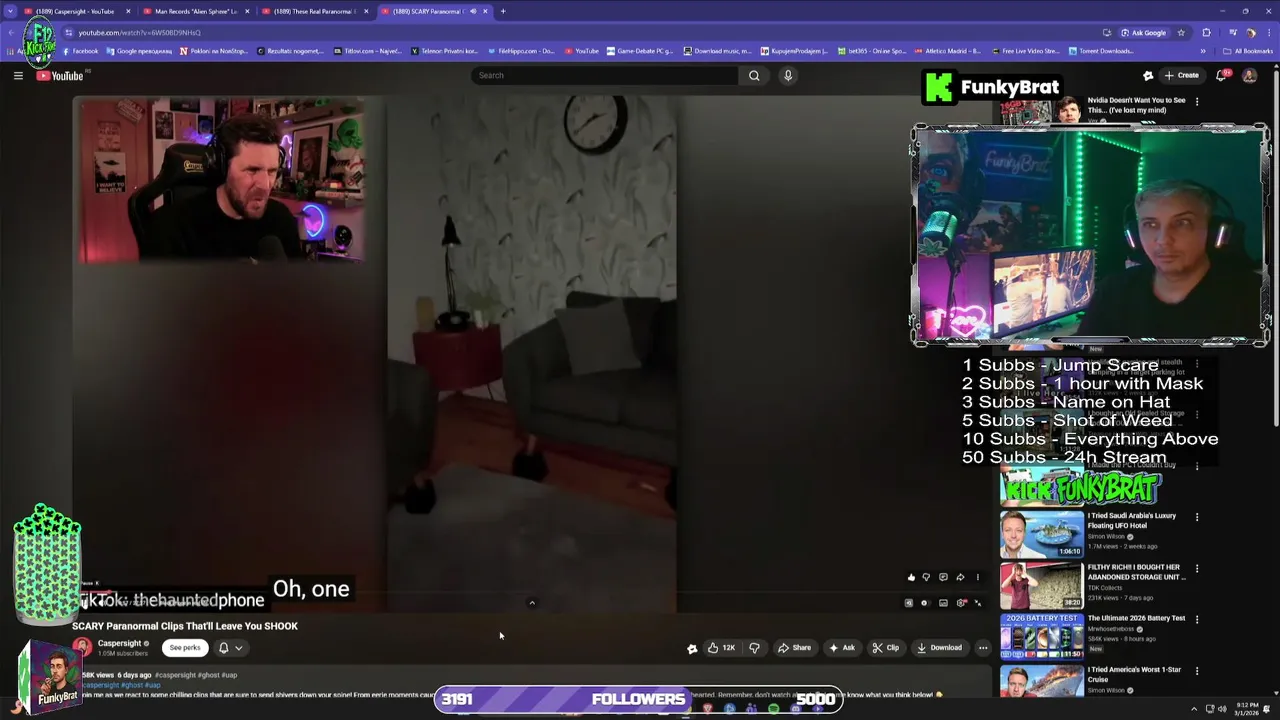The height and width of the screenshot is (720, 1280).
Task: Click the Ask AI button
Action: (x=841, y=648)
